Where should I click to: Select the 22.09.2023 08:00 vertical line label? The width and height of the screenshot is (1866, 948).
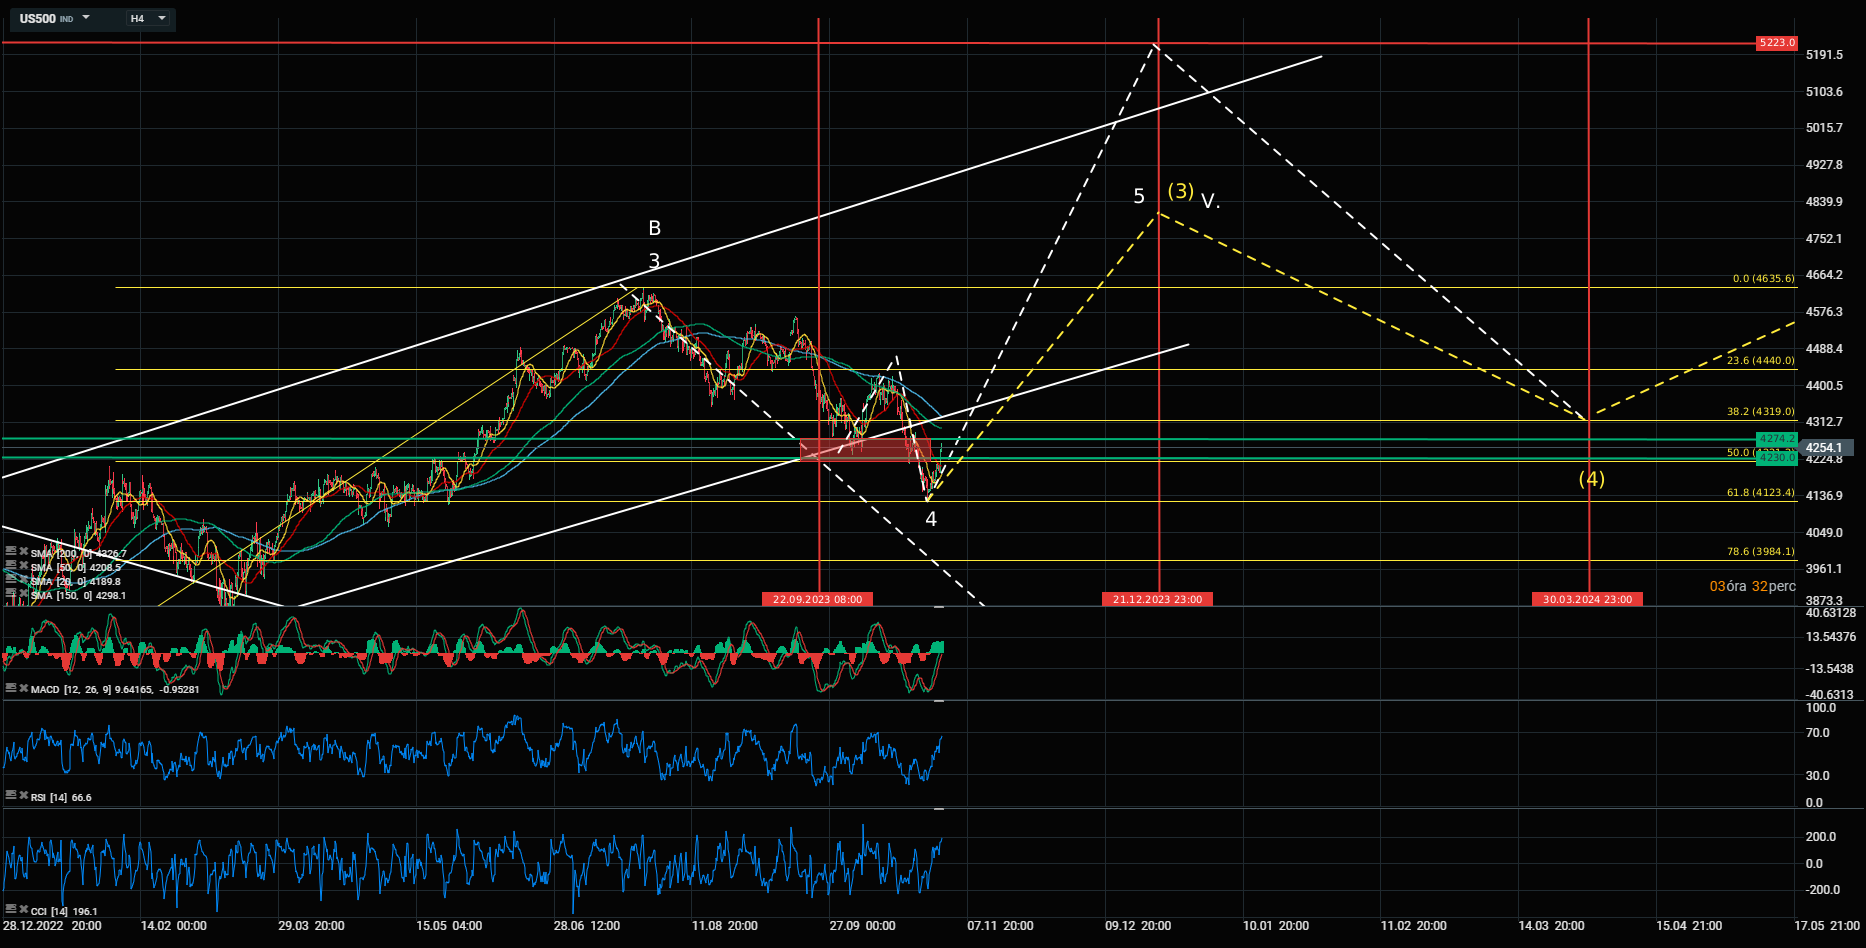point(817,599)
